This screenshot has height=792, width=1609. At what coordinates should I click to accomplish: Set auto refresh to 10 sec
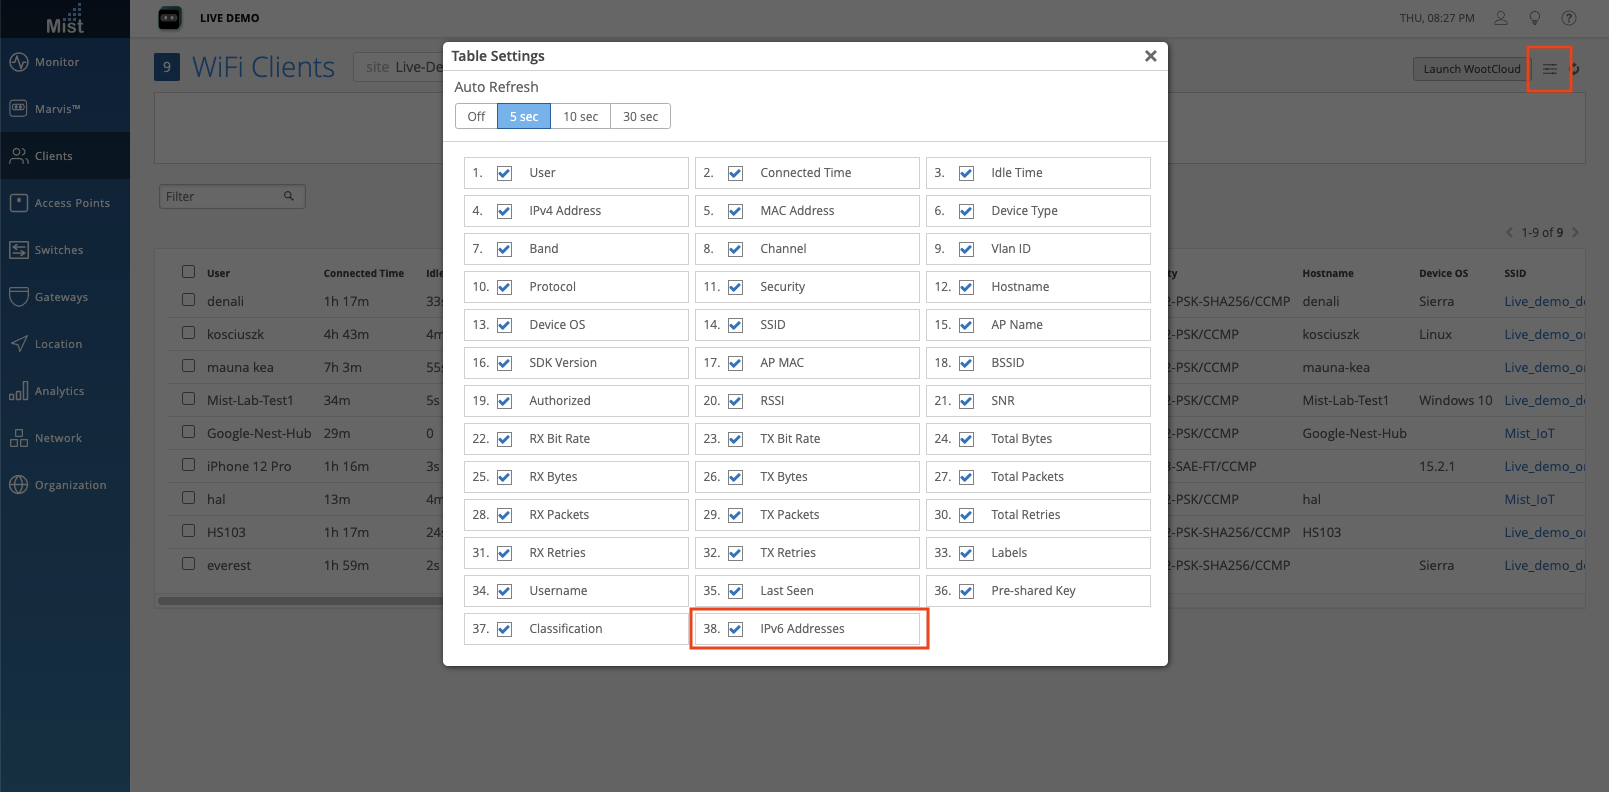[580, 117]
